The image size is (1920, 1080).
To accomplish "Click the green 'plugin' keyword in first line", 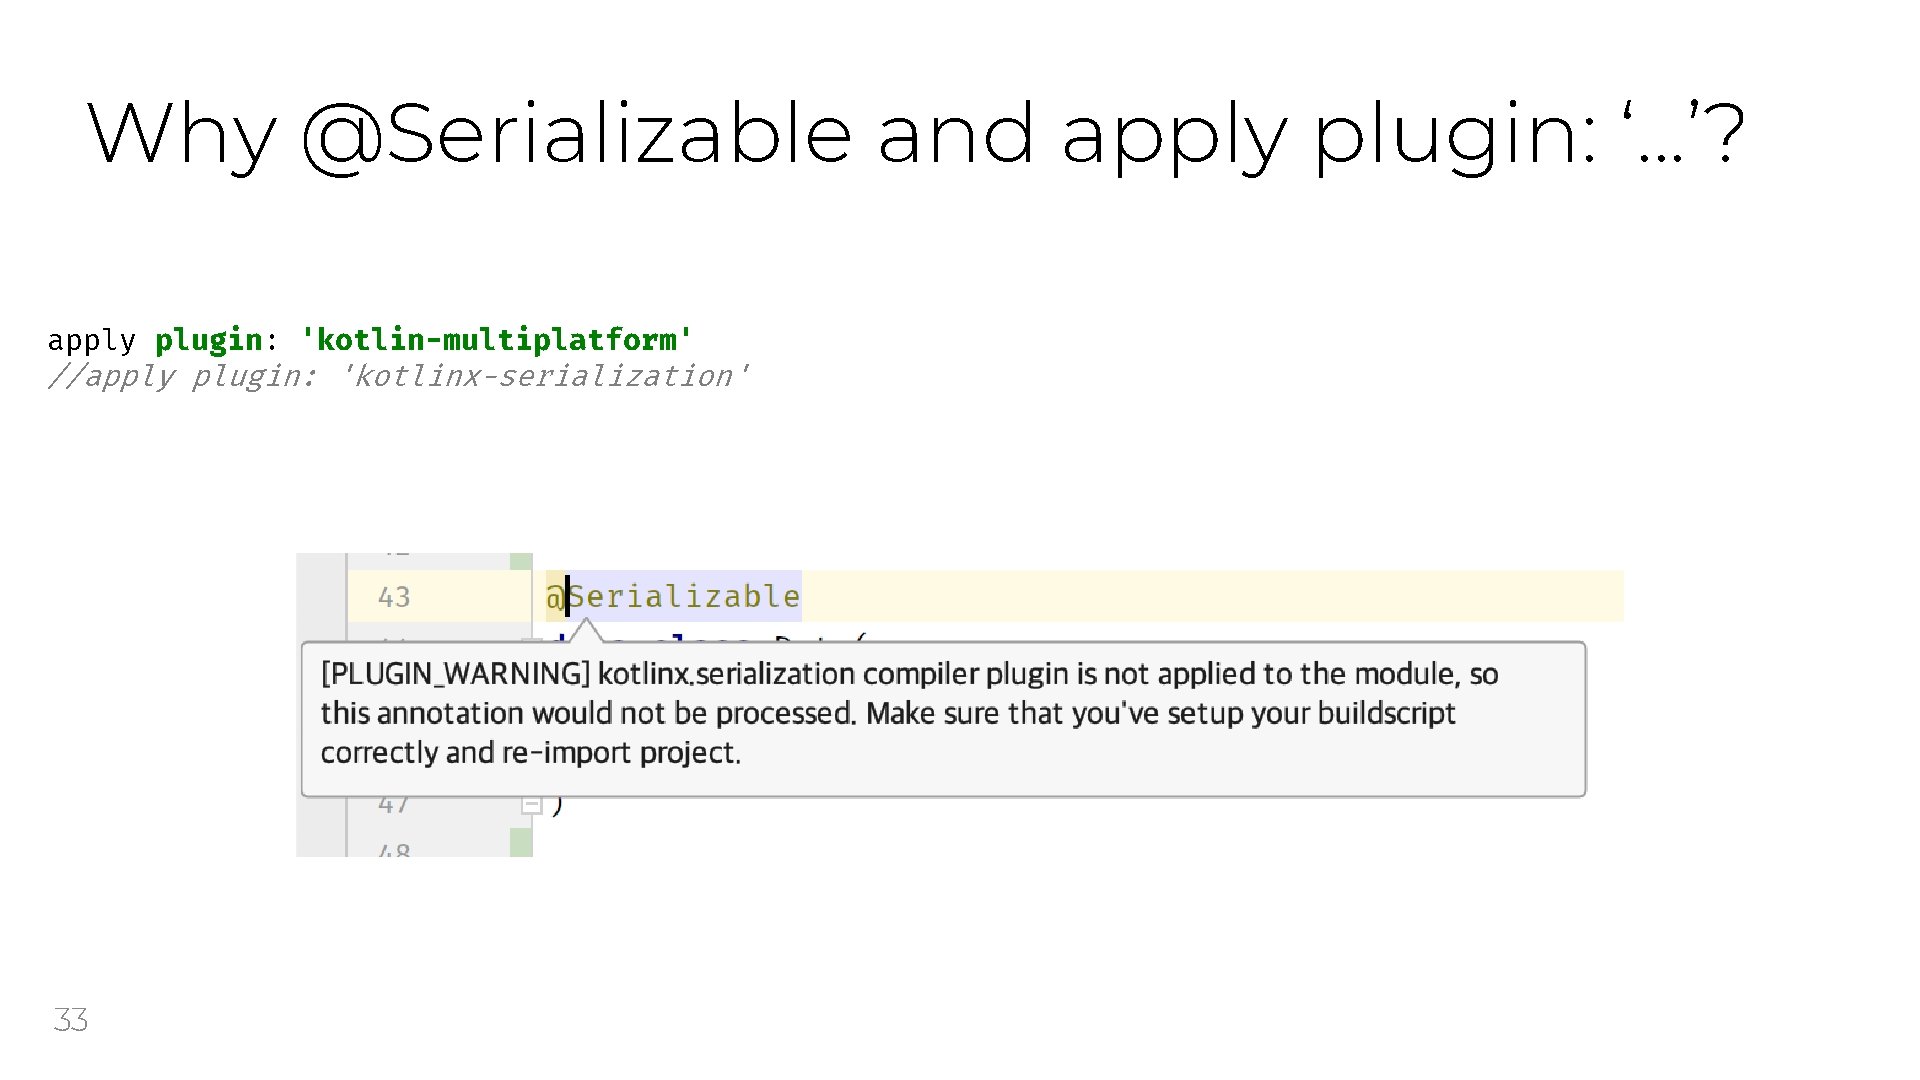I will [x=208, y=340].
